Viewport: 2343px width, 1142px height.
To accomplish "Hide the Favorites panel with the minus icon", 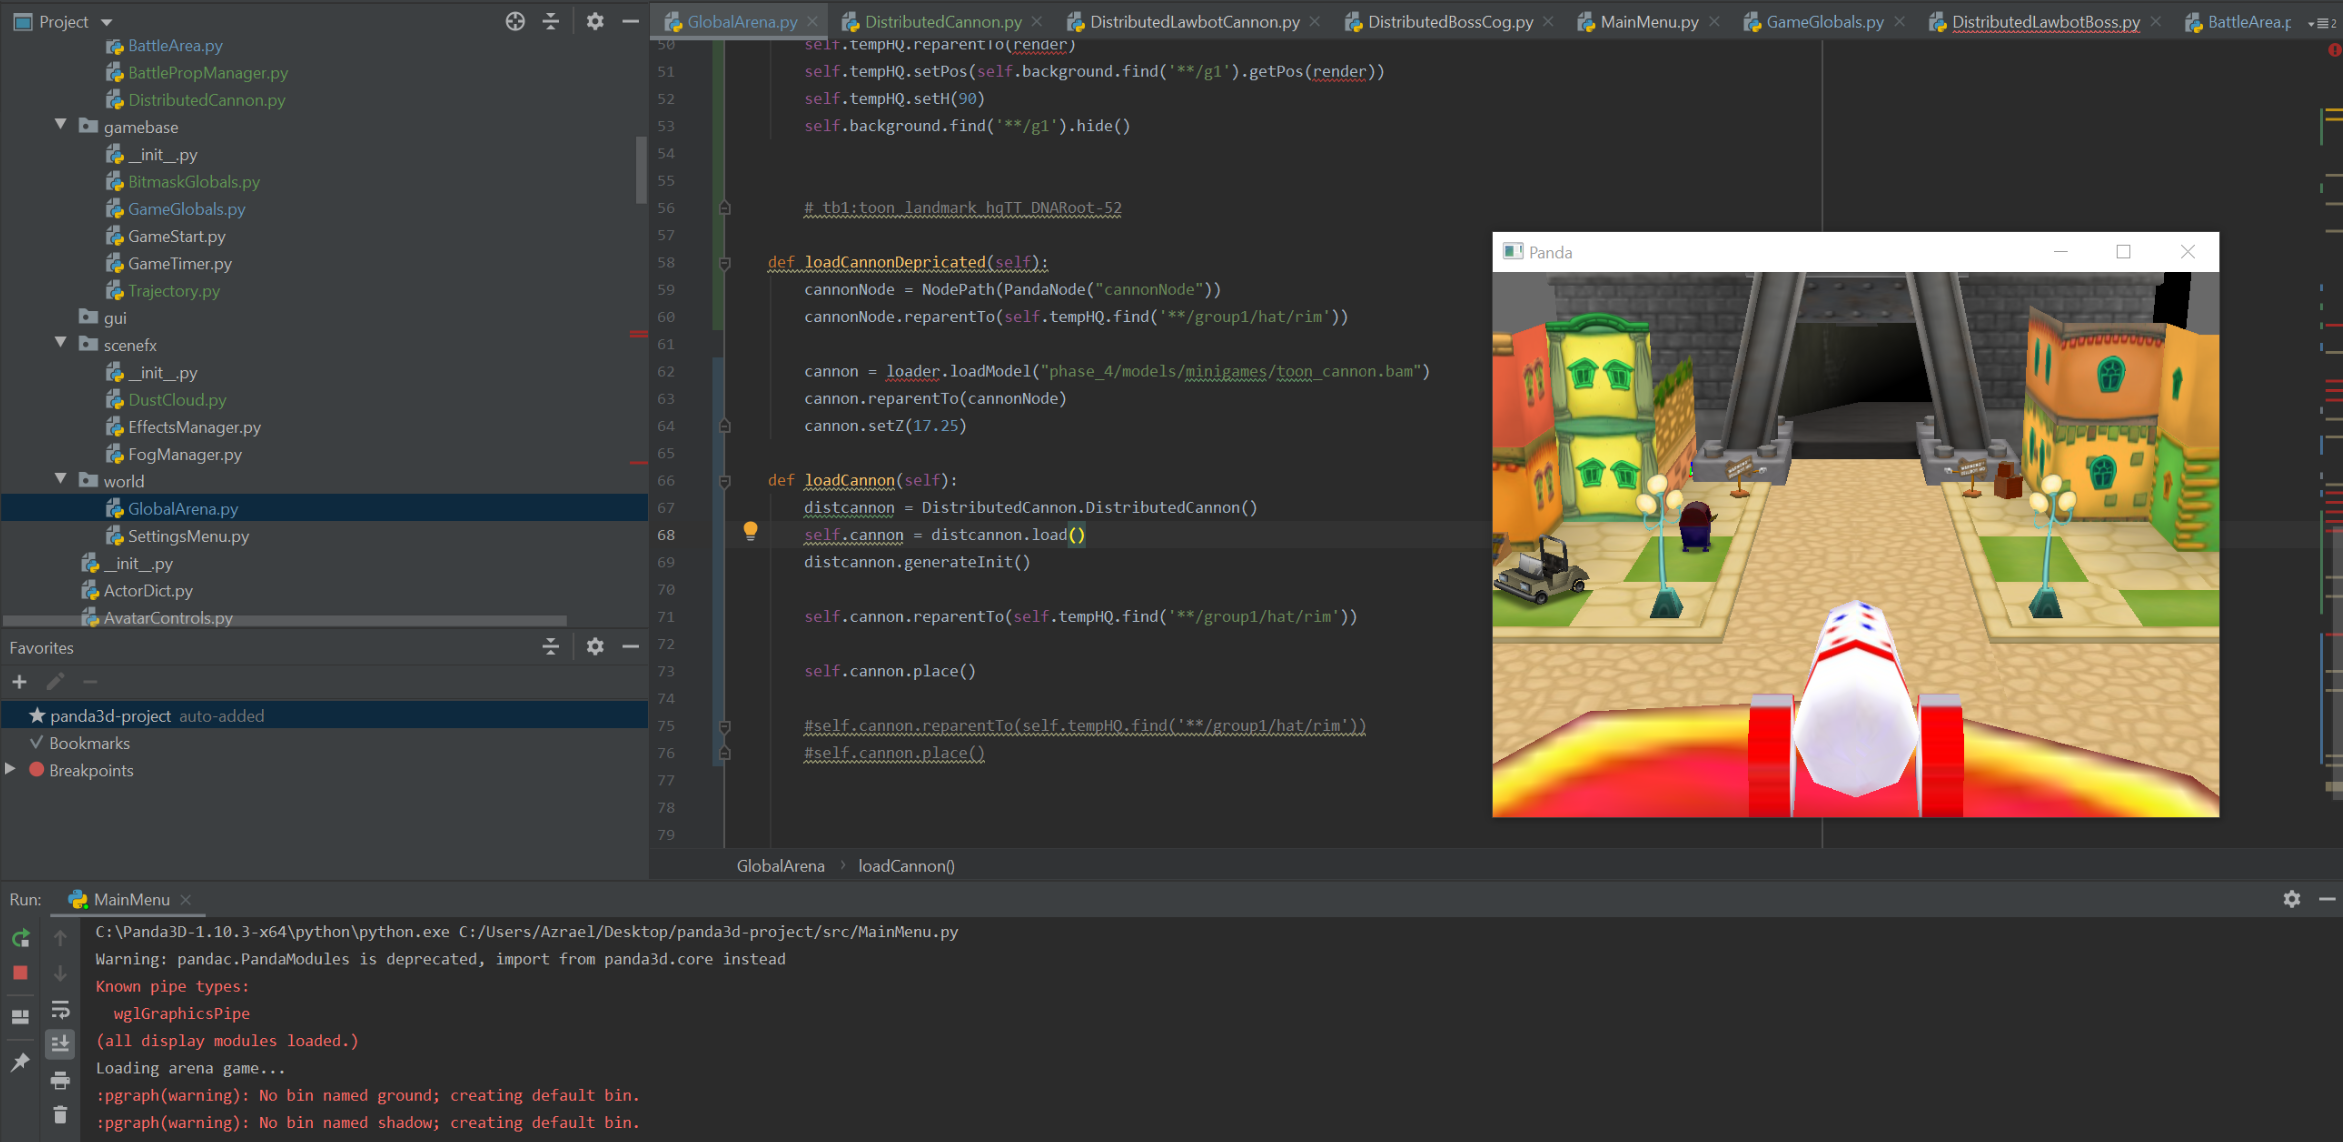I will (630, 647).
